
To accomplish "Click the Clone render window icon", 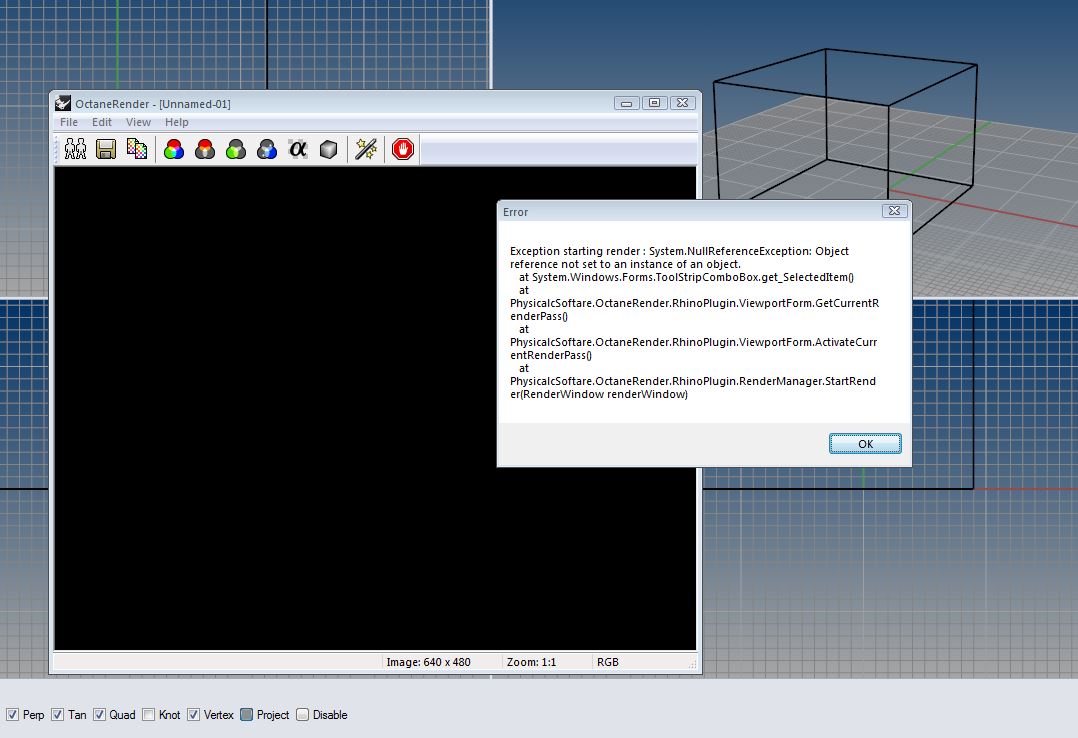I will coord(75,149).
